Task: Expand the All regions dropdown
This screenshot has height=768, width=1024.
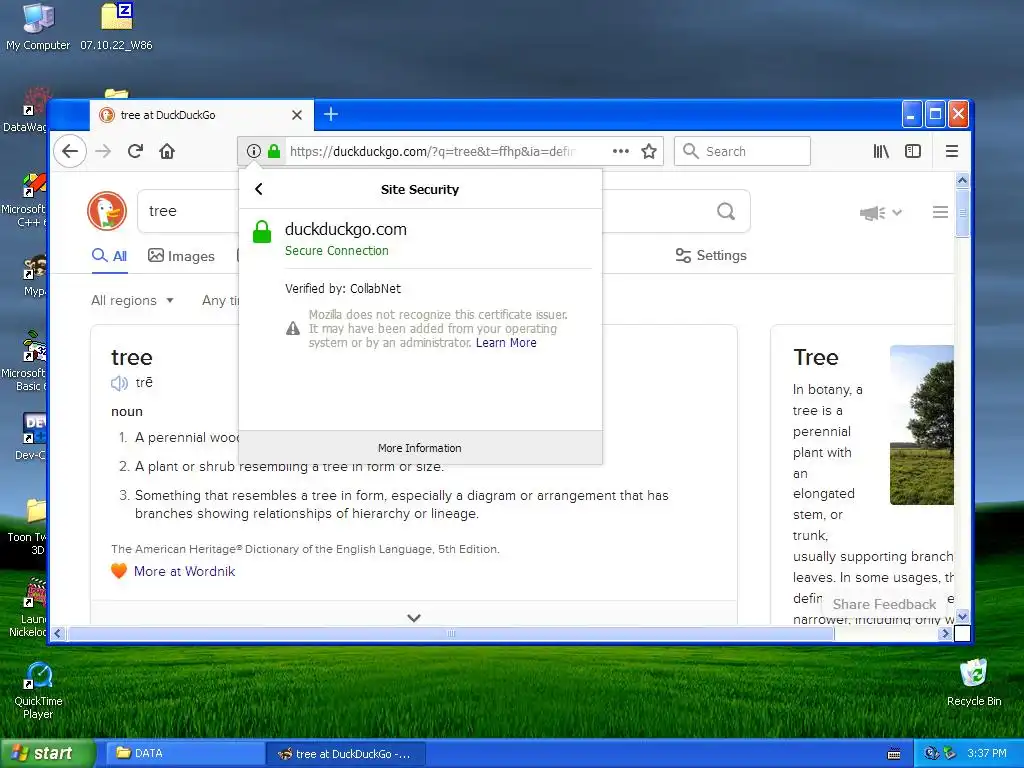Action: [133, 300]
